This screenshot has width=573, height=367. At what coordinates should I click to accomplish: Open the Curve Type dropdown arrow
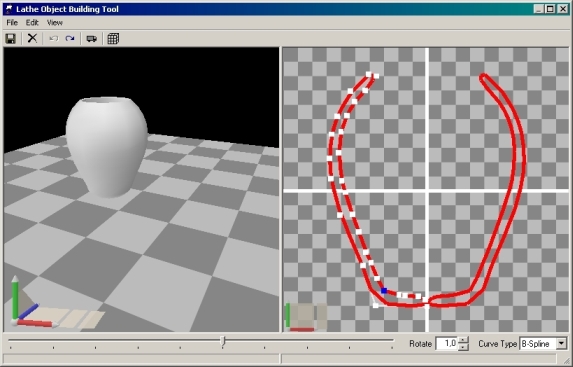tap(562, 344)
